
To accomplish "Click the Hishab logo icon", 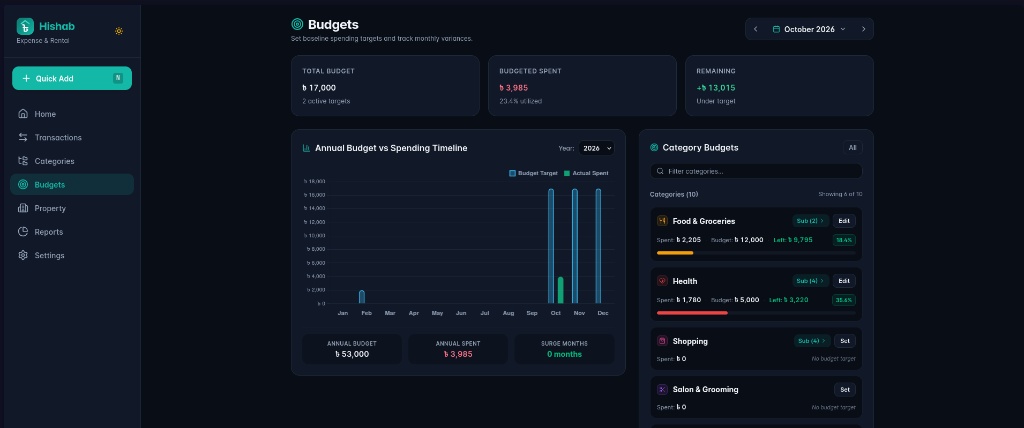I will pyautogui.click(x=25, y=27).
